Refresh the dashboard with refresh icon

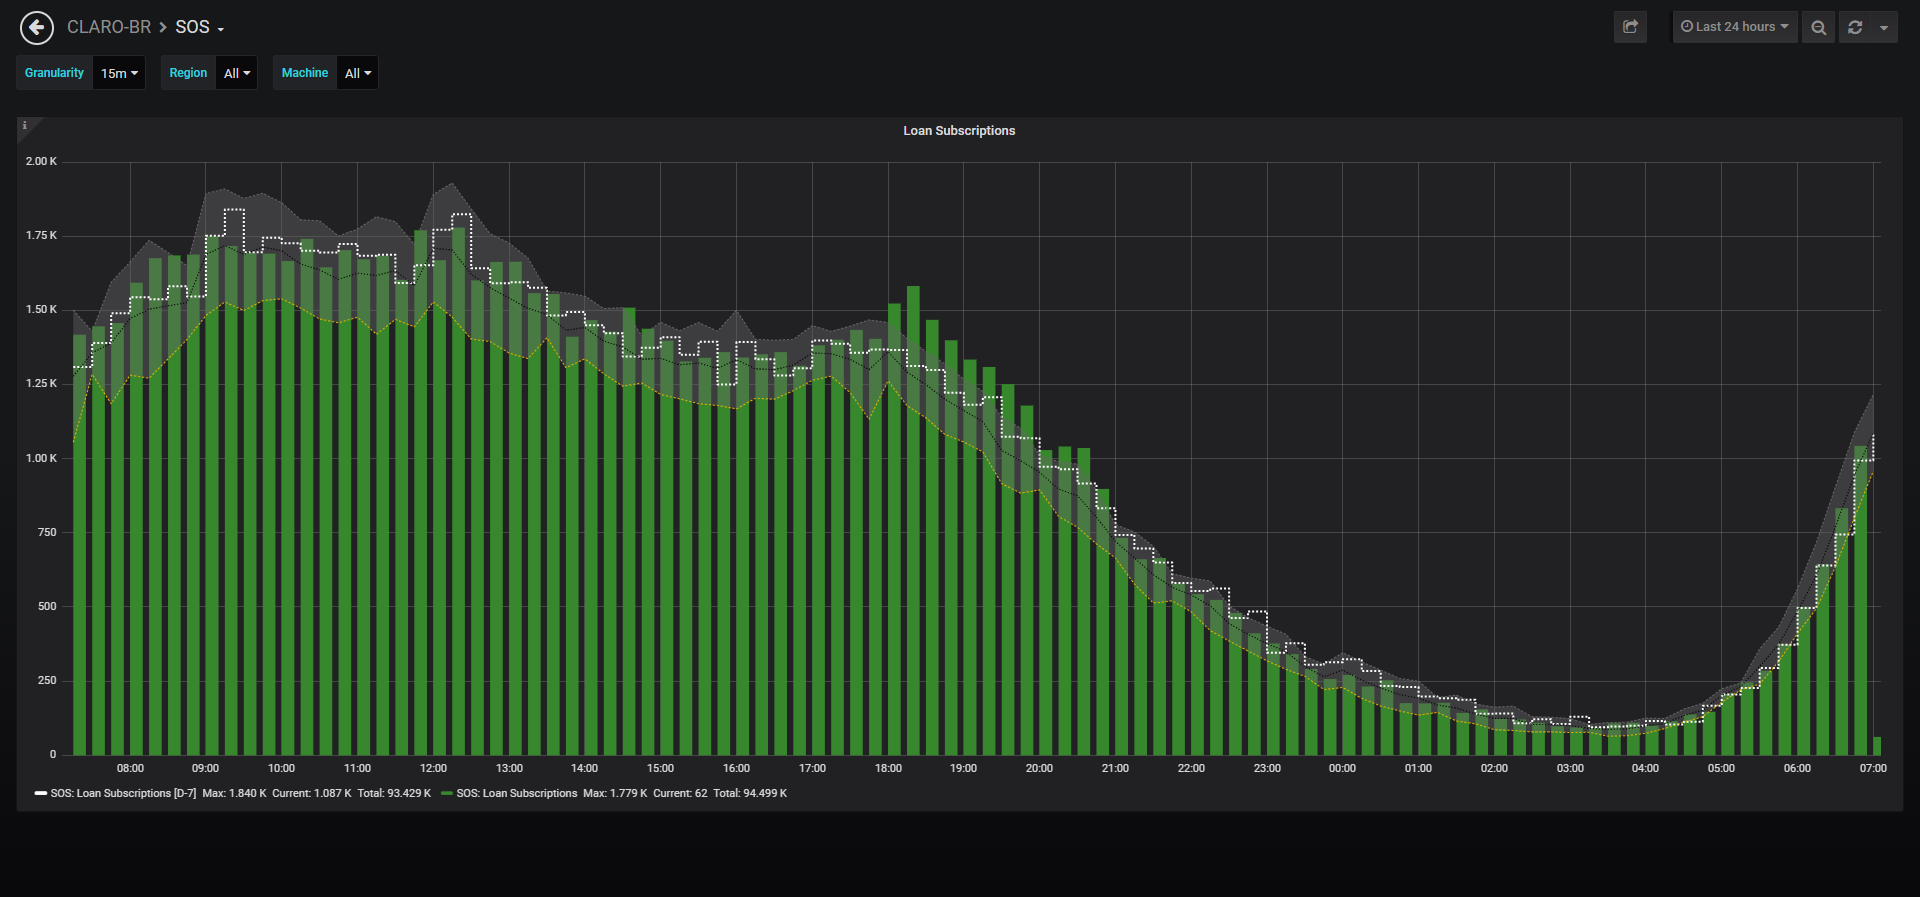point(1855,27)
